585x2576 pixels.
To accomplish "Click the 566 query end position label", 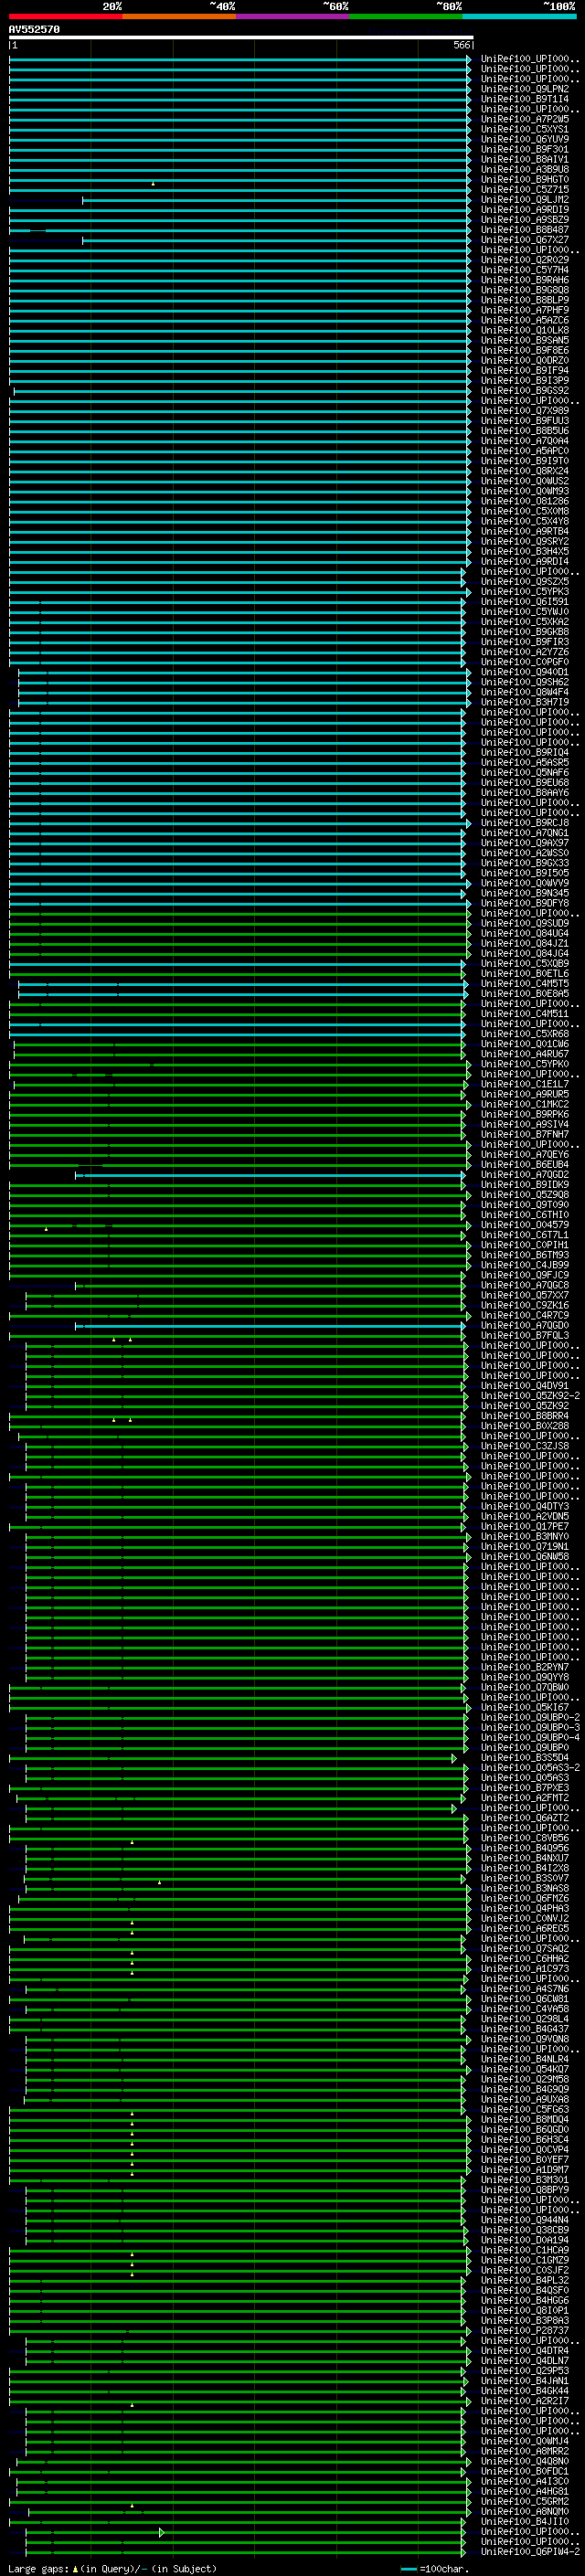I will pyautogui.click(x=461, y=45).
